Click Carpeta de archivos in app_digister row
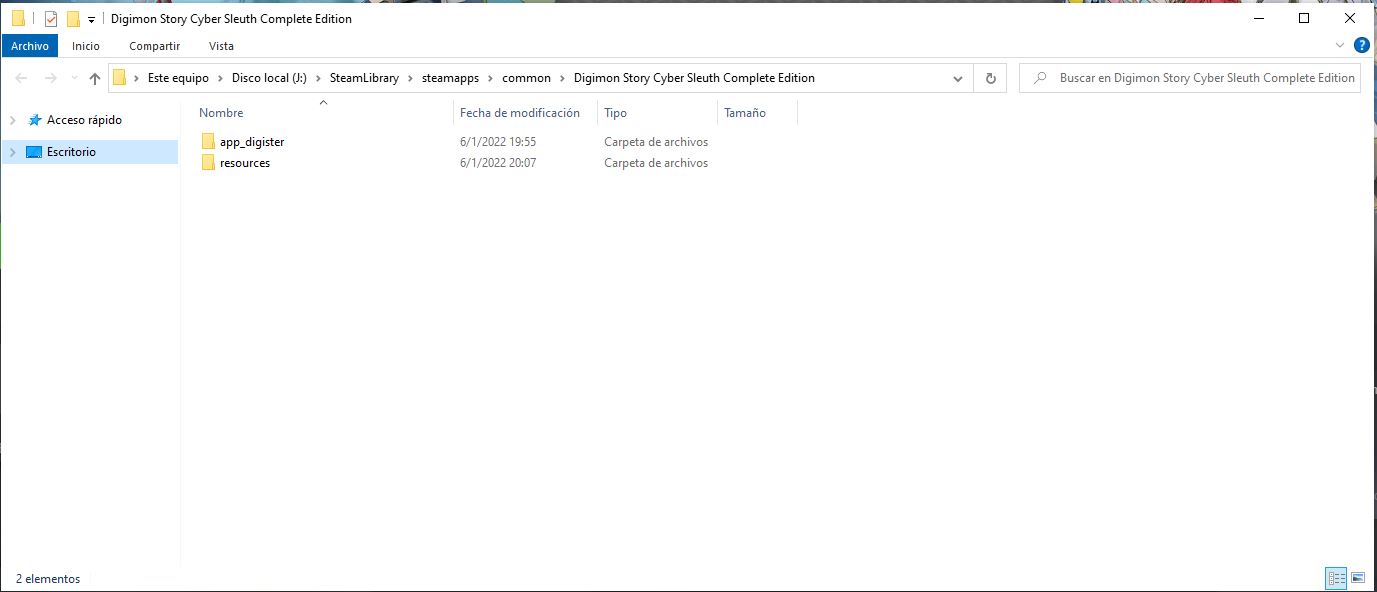Viewport: 1377px width, 592px height. click(656, 142)
